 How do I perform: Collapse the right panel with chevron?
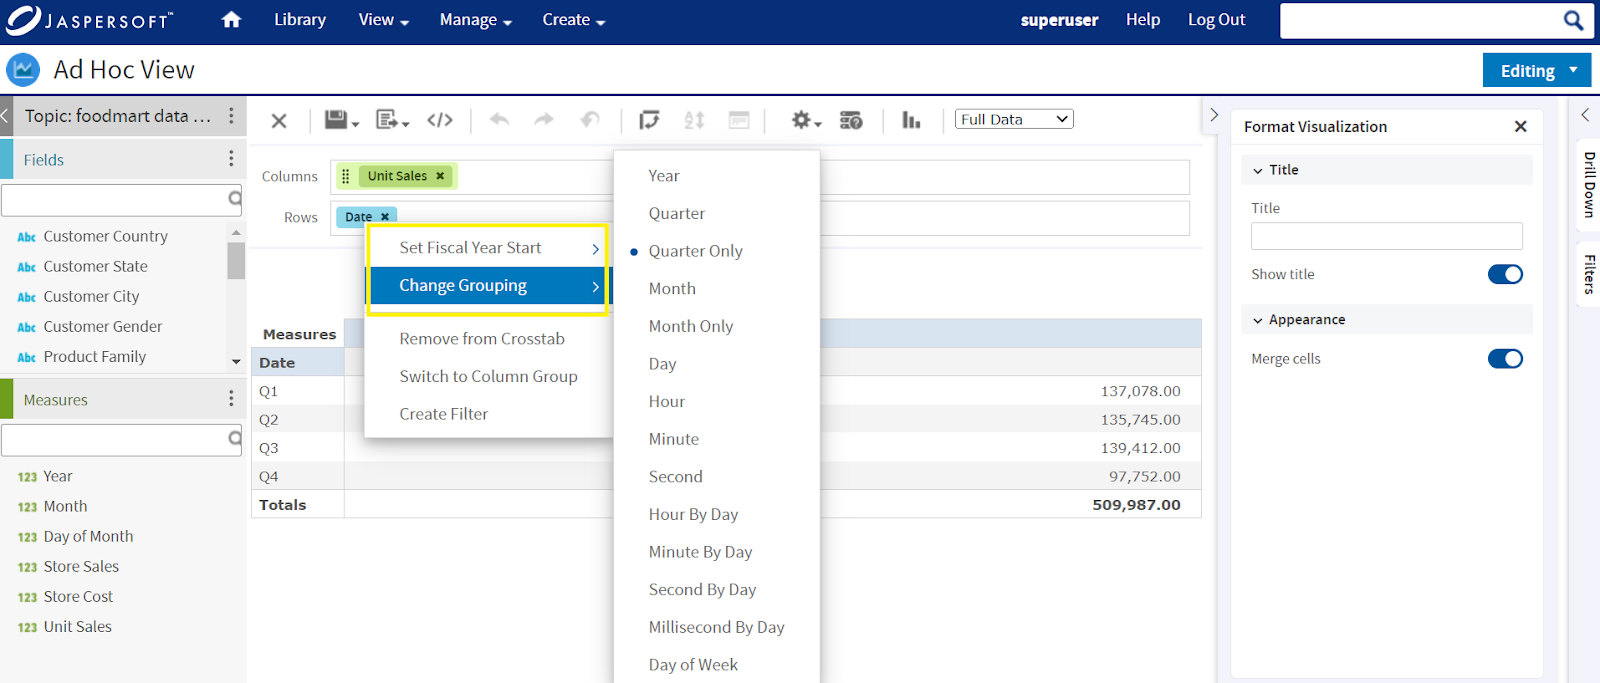1214,115
